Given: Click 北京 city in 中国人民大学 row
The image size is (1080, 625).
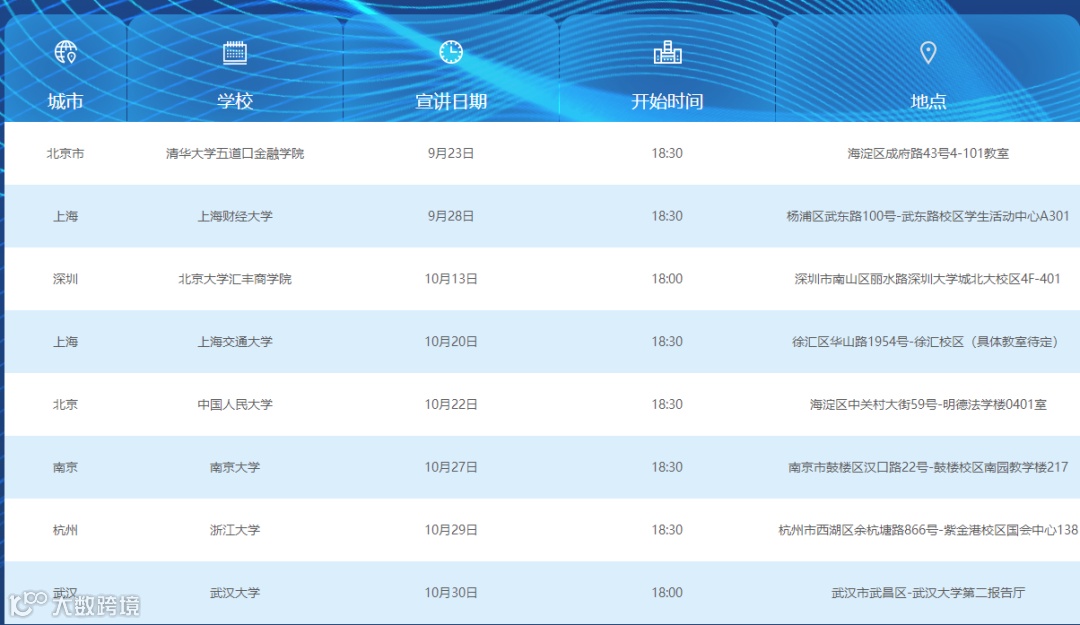Looking at the screenshot, I should pos(65,404).
